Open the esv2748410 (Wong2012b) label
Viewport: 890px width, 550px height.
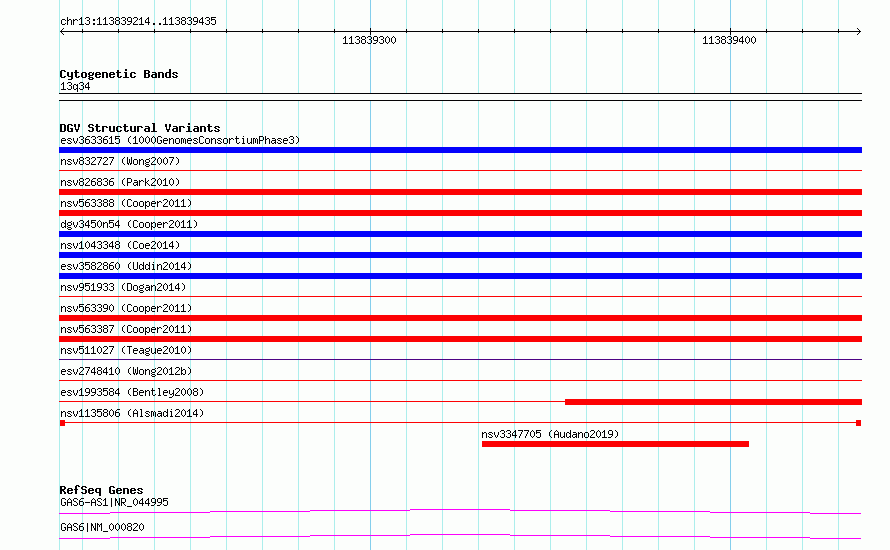click(x=126, y=371)
